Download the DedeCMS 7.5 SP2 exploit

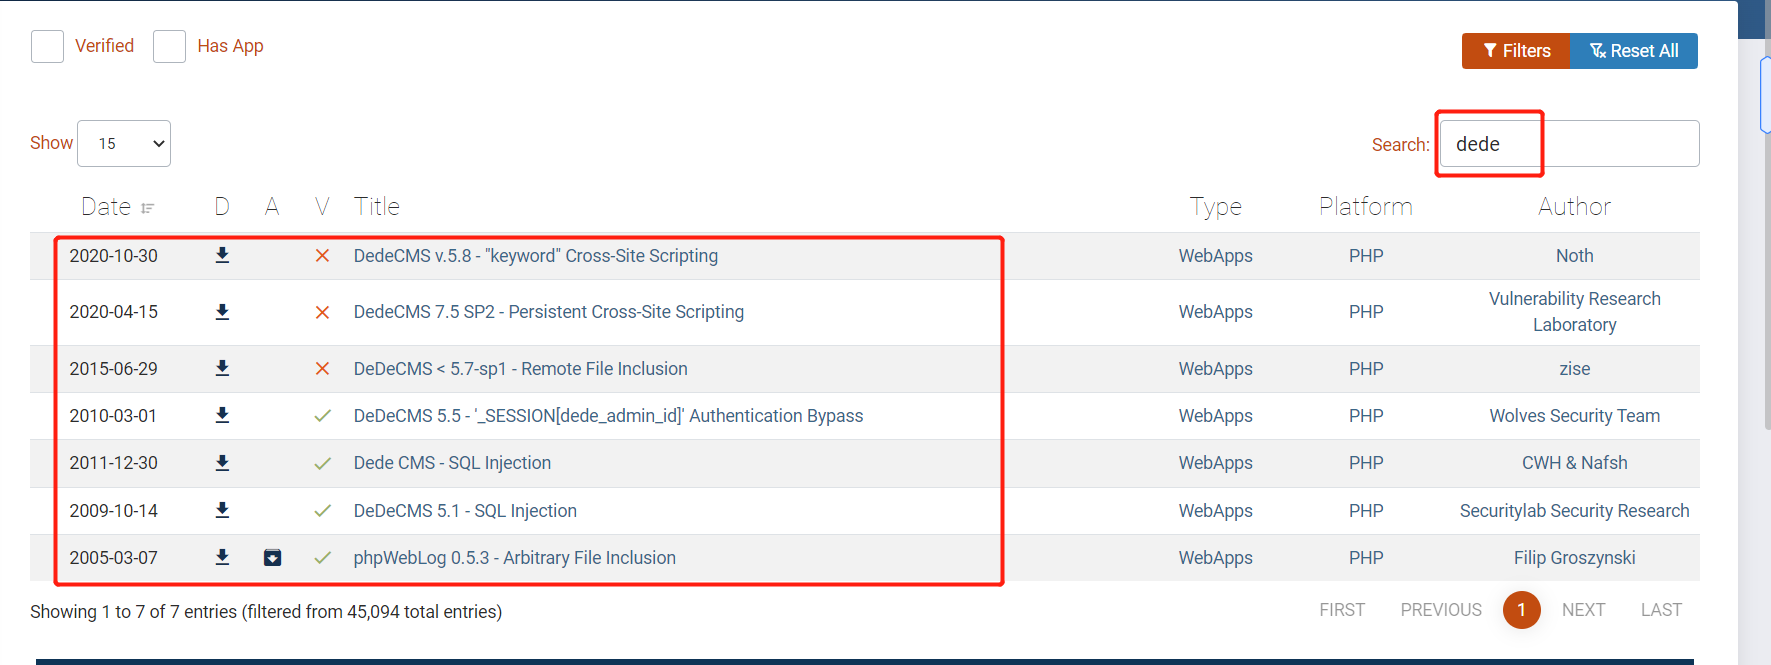click(222, 312)
